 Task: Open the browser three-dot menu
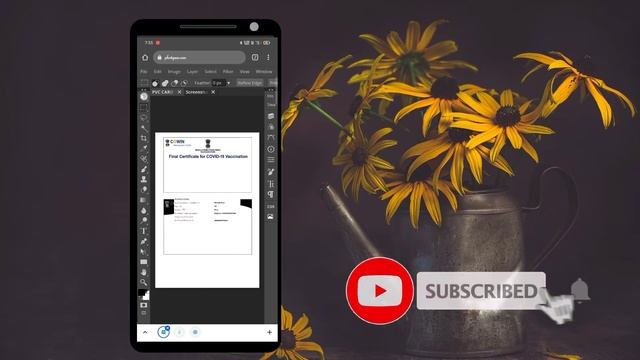(268, 58)
